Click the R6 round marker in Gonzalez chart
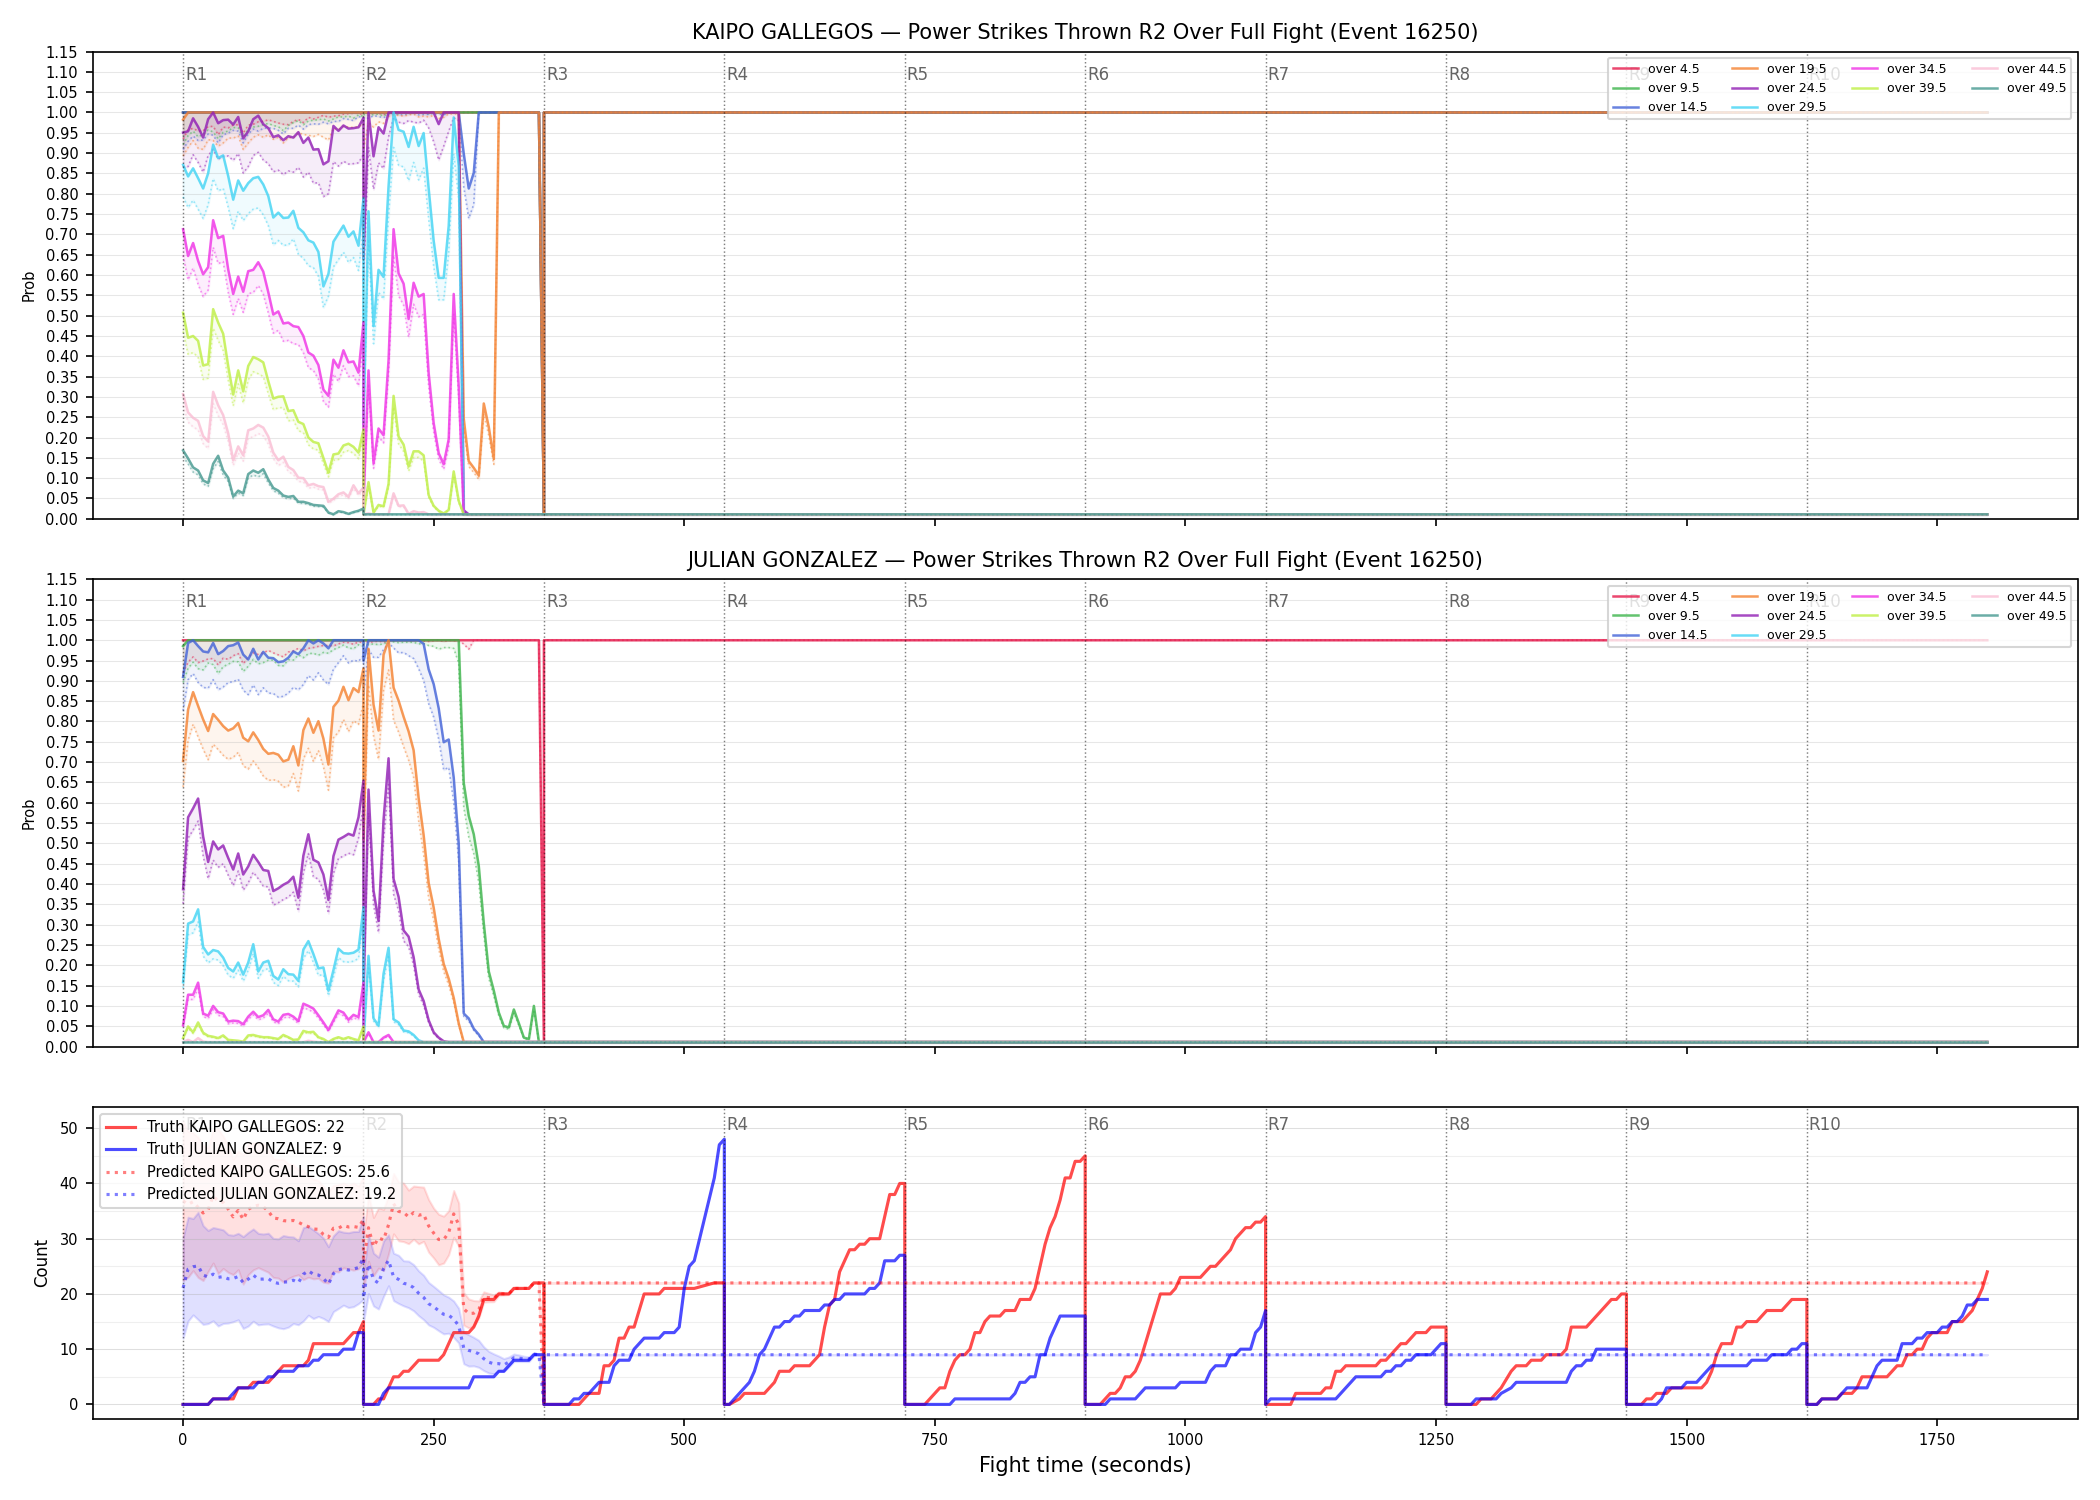The width and height of the screenshot is (2100, 1500). coord(1098,601)
